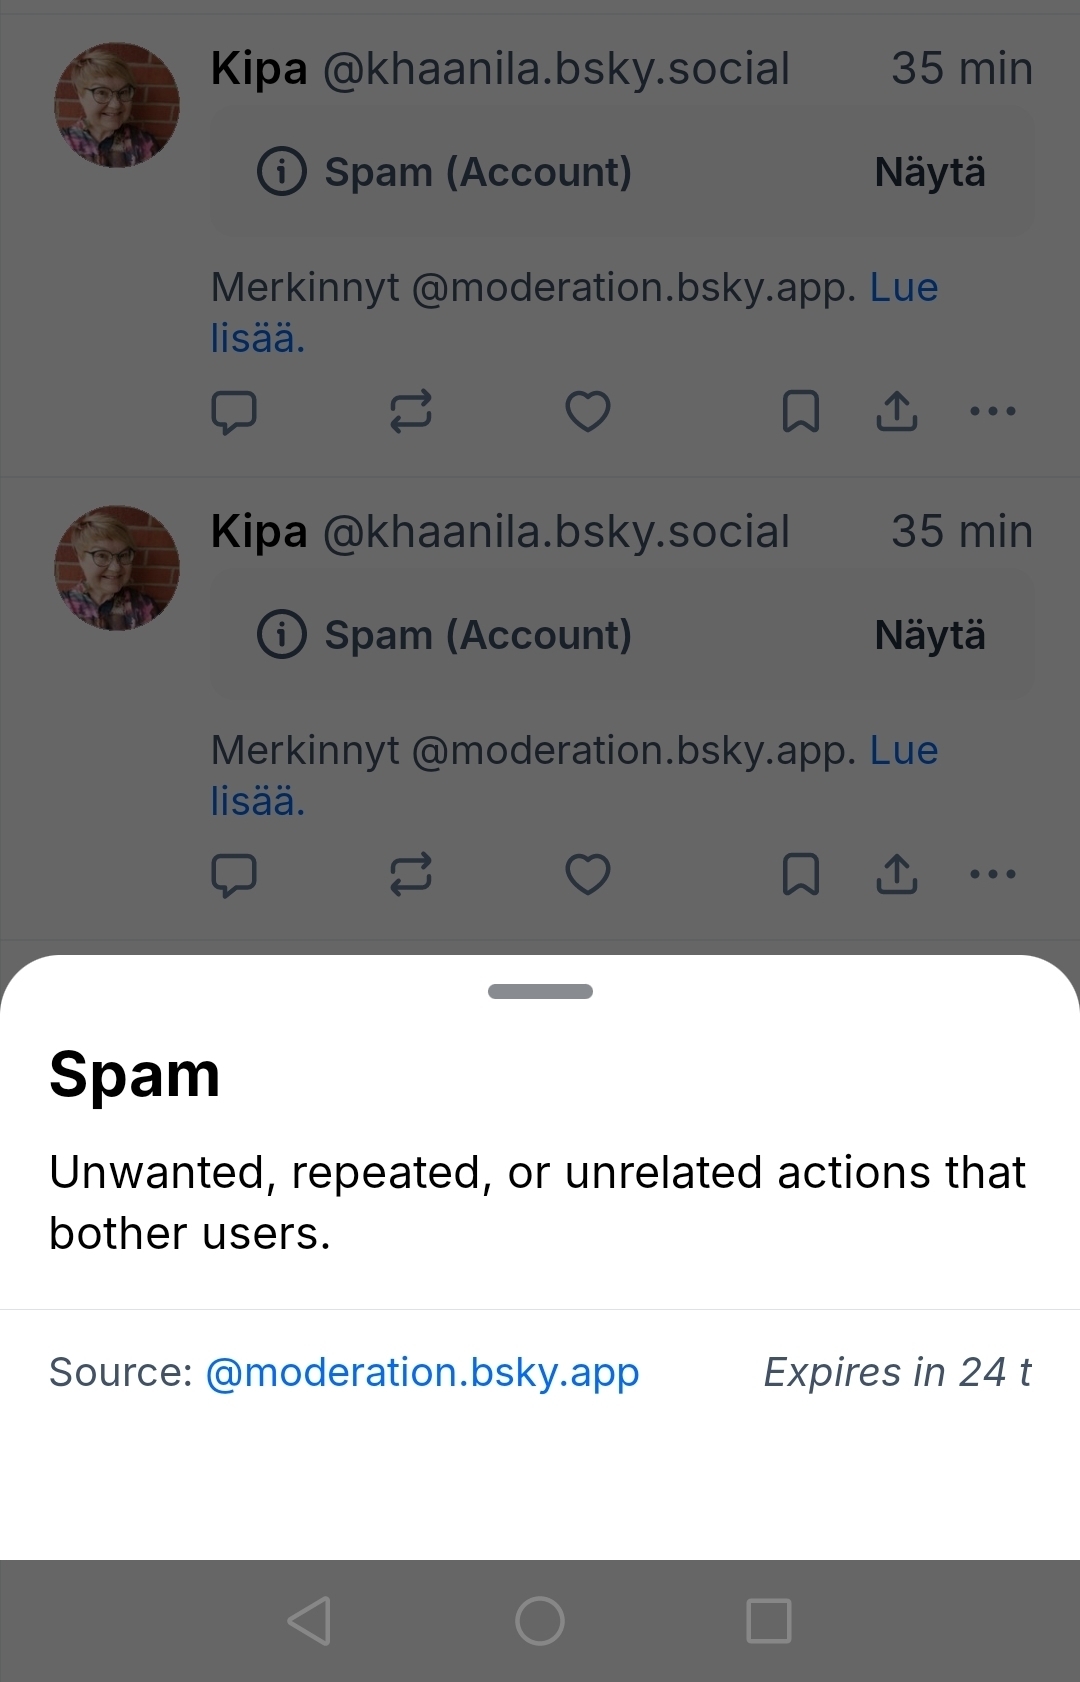Tap the bottom sheet drag handle
The height and width of the screenshot is (1682, 1080).
(540, 991)
